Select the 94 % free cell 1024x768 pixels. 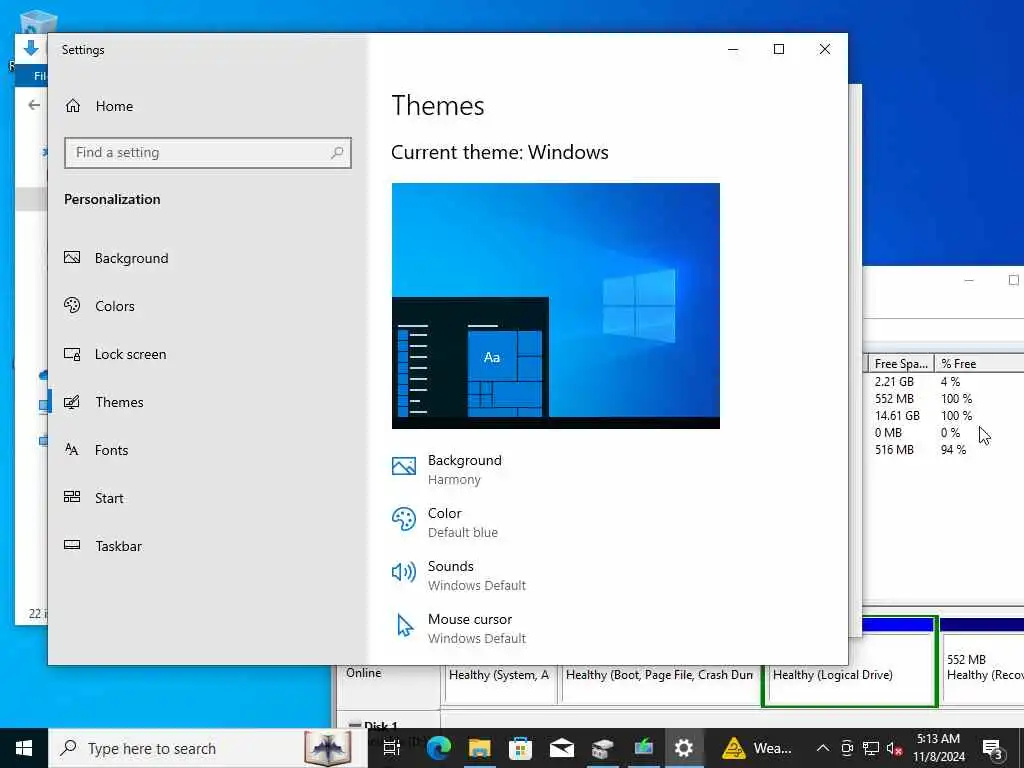tap(953, 449)
